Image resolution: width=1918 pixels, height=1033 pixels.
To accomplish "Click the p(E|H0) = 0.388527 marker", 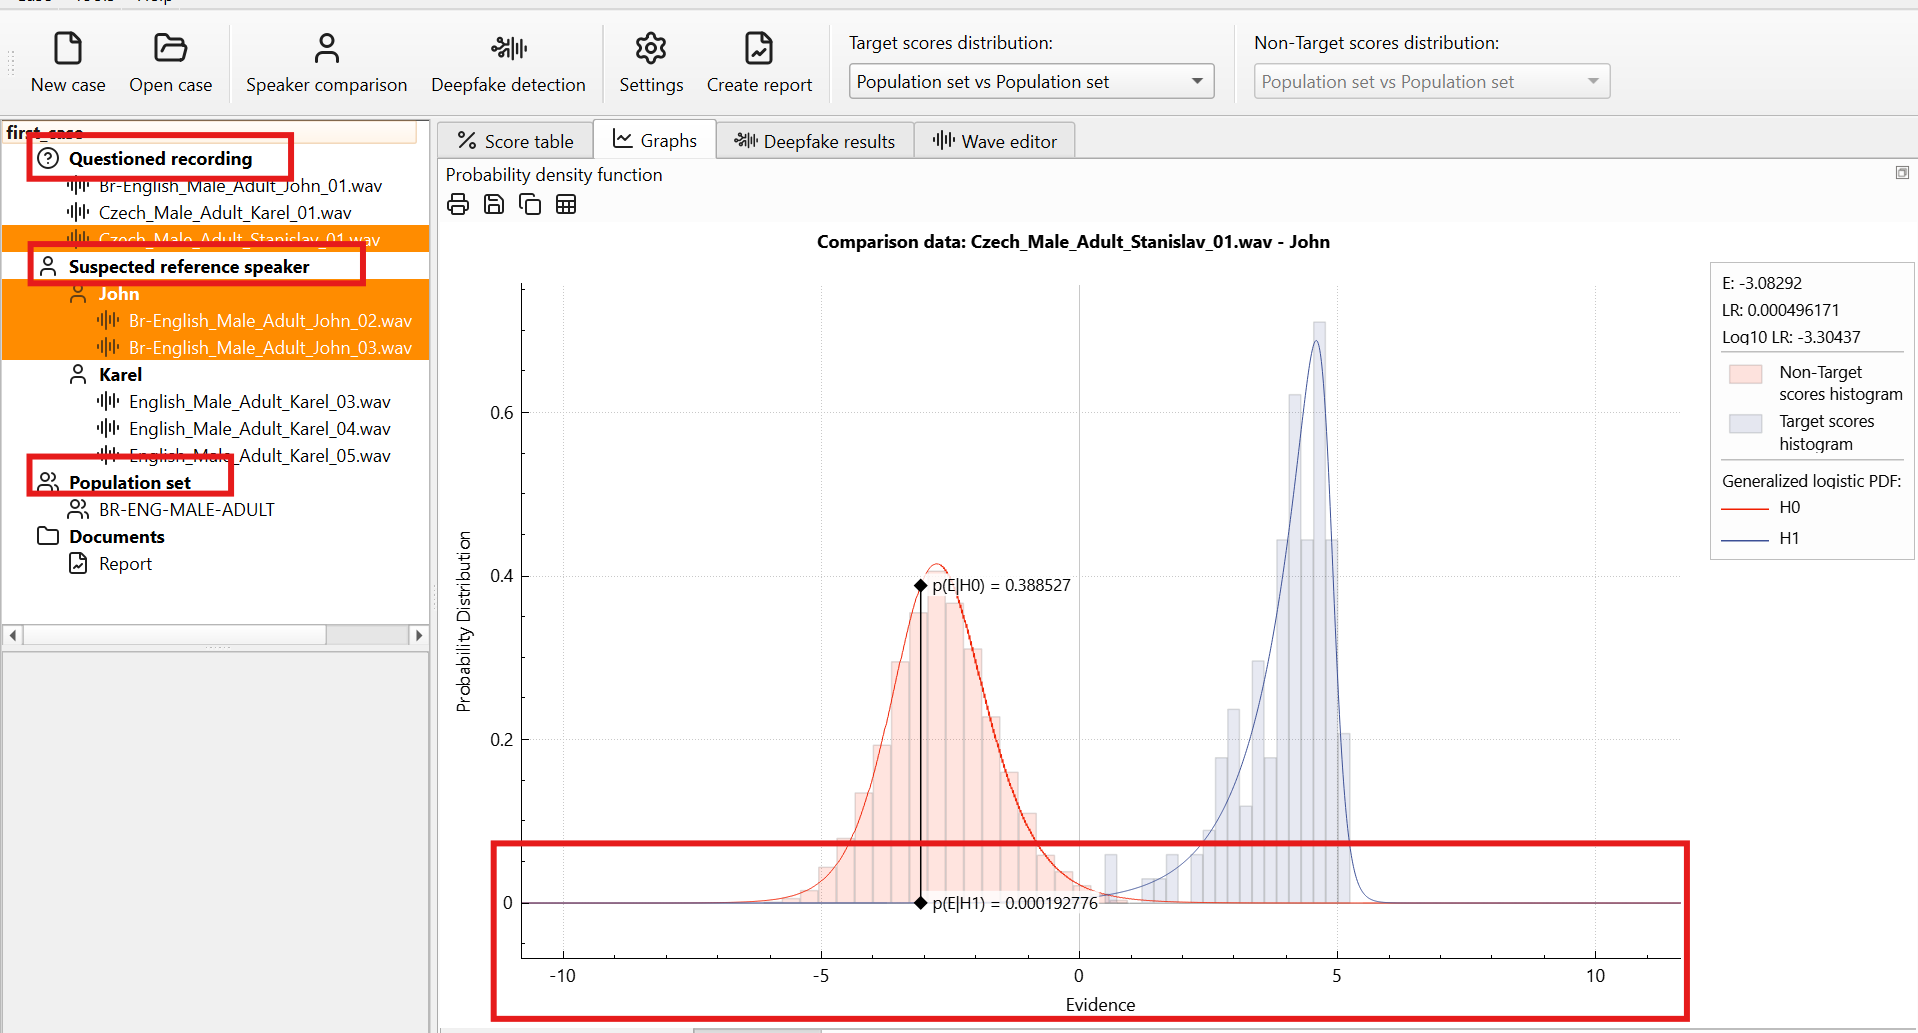I will coord(920,585).
